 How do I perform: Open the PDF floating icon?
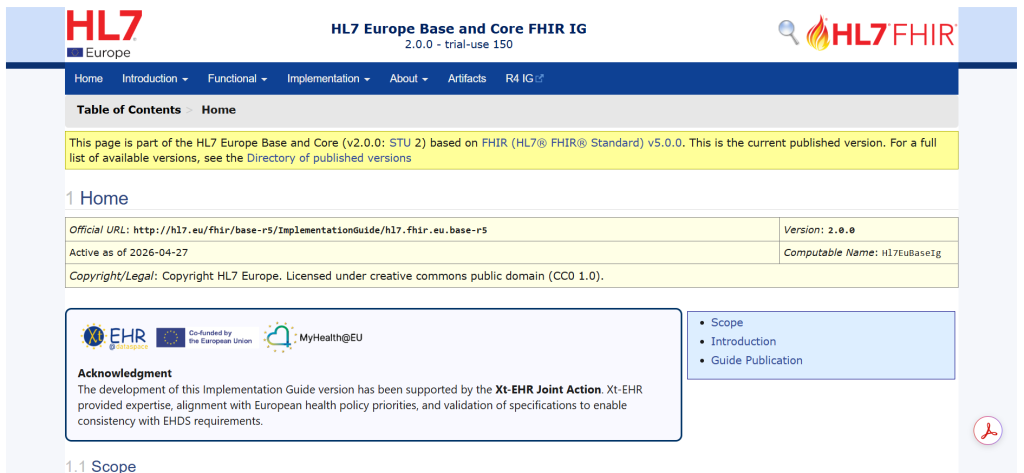987,431
